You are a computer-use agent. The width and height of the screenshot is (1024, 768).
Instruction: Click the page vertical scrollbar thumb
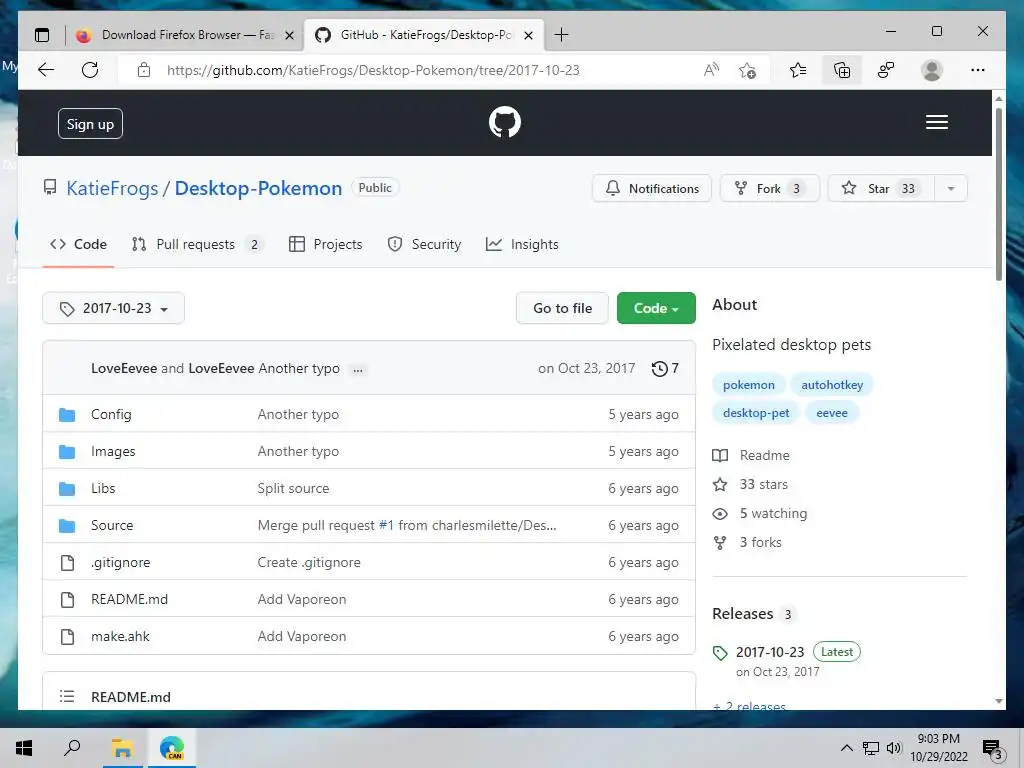(999, 194)
